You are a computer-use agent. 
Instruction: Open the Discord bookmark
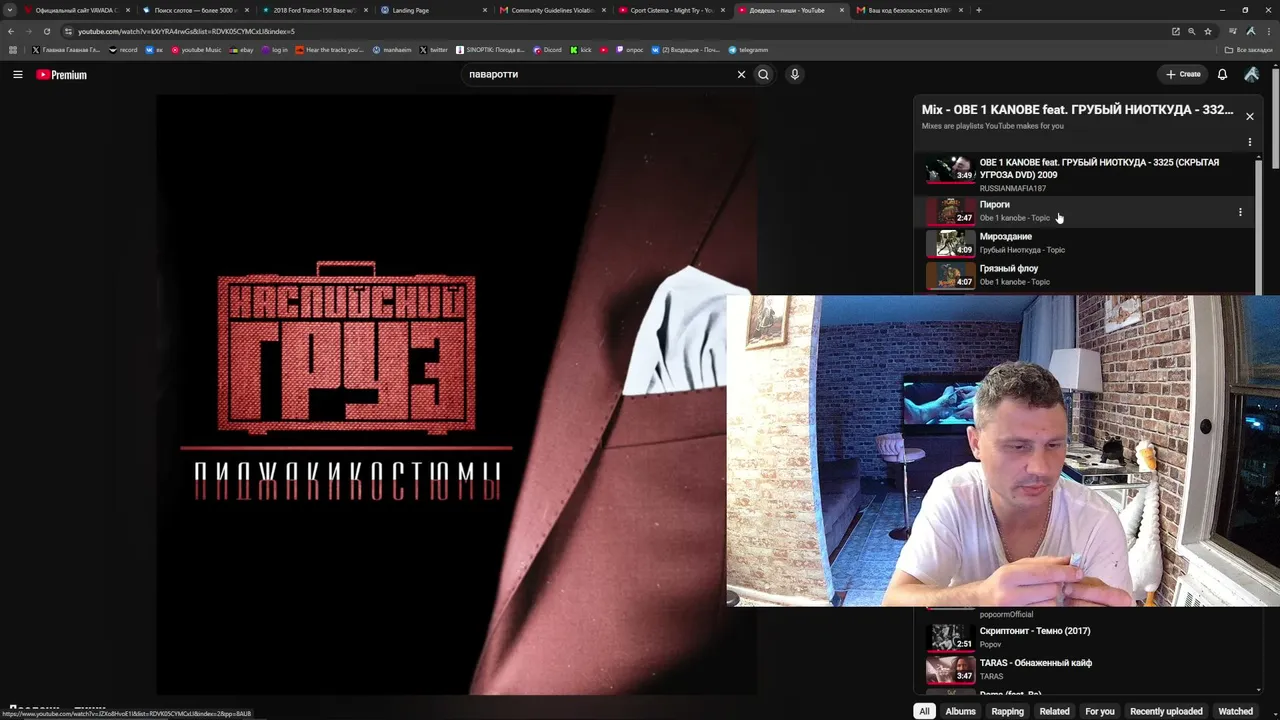coord(547,50)
